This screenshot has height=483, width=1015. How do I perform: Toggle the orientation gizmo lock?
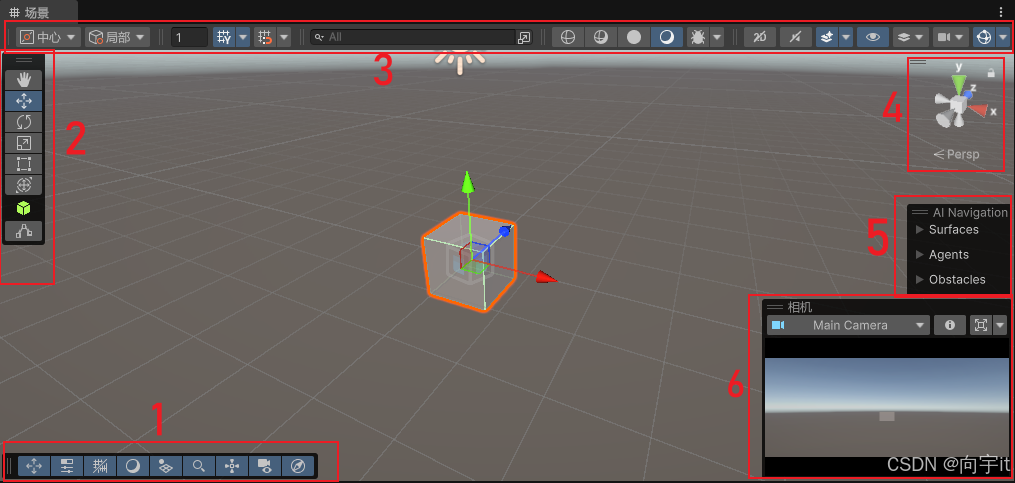click(991, 73)
